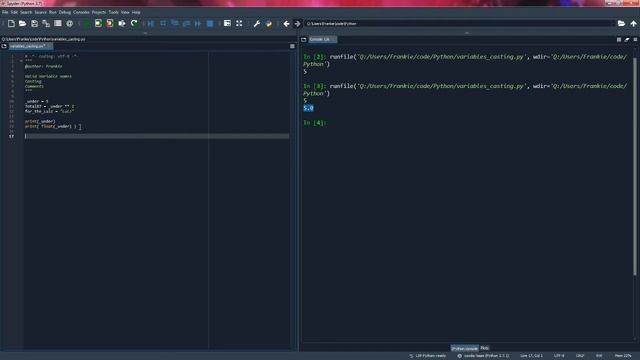Open the Help menu
Screen dimensions: 640x360
pyautogui.click(x=136, y=12)
